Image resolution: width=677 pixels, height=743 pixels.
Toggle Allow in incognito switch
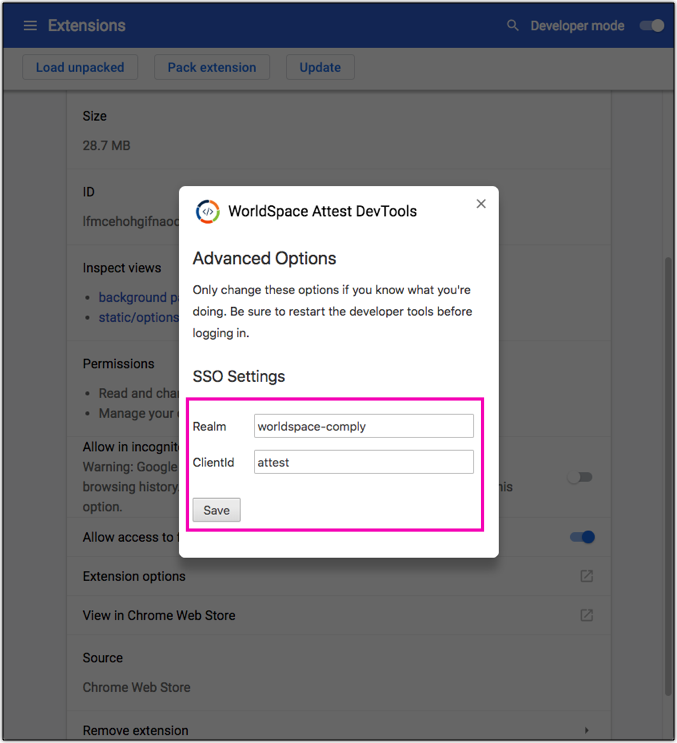pos(580,477)
